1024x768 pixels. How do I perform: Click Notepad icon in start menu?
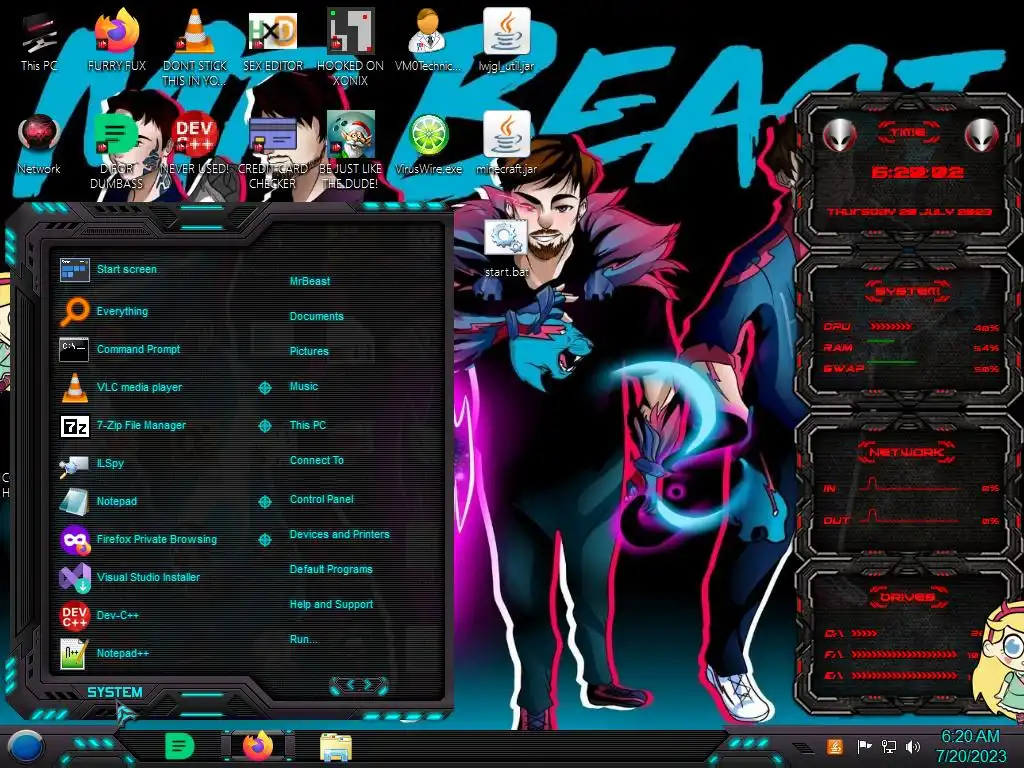[74, 502]
